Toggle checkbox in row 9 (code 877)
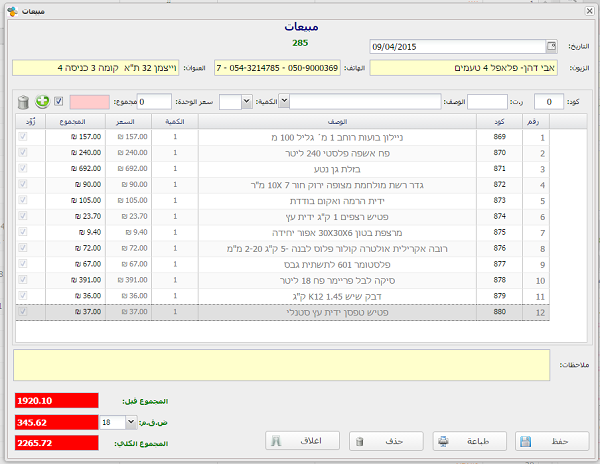Screen dimensions: 600x464 pos(23,264)
